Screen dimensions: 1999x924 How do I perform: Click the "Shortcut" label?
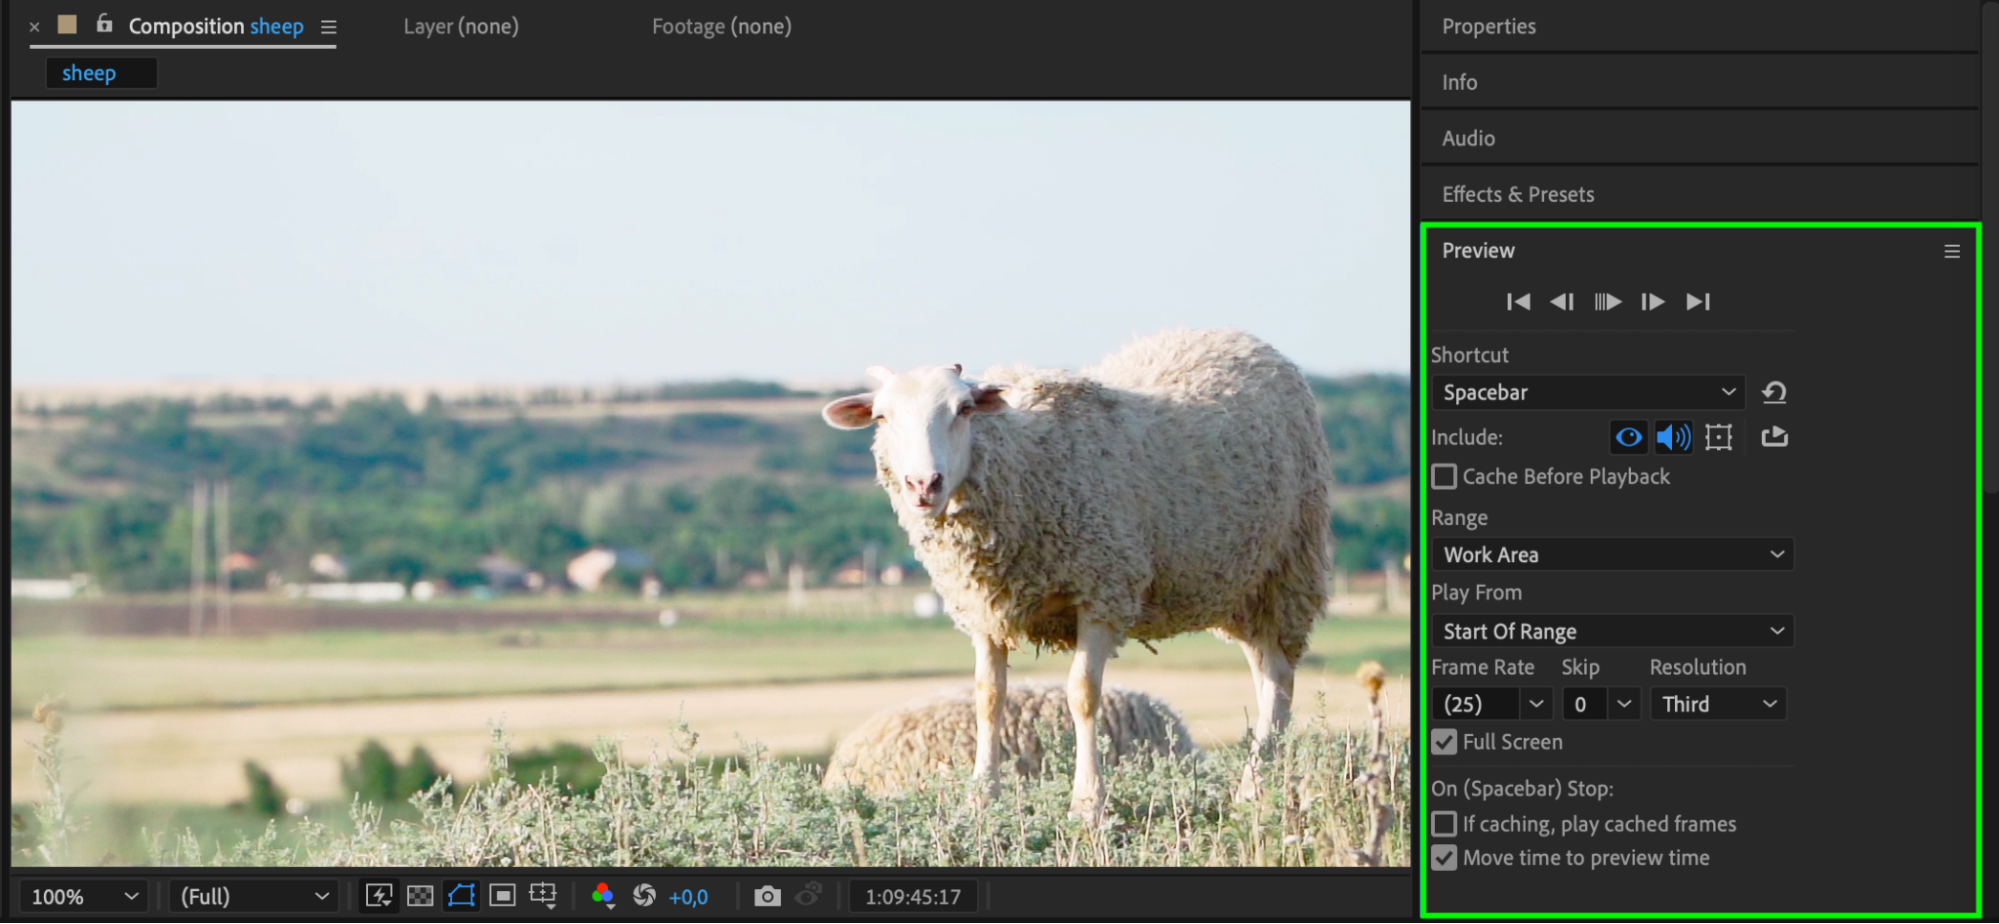point(1469,355)
